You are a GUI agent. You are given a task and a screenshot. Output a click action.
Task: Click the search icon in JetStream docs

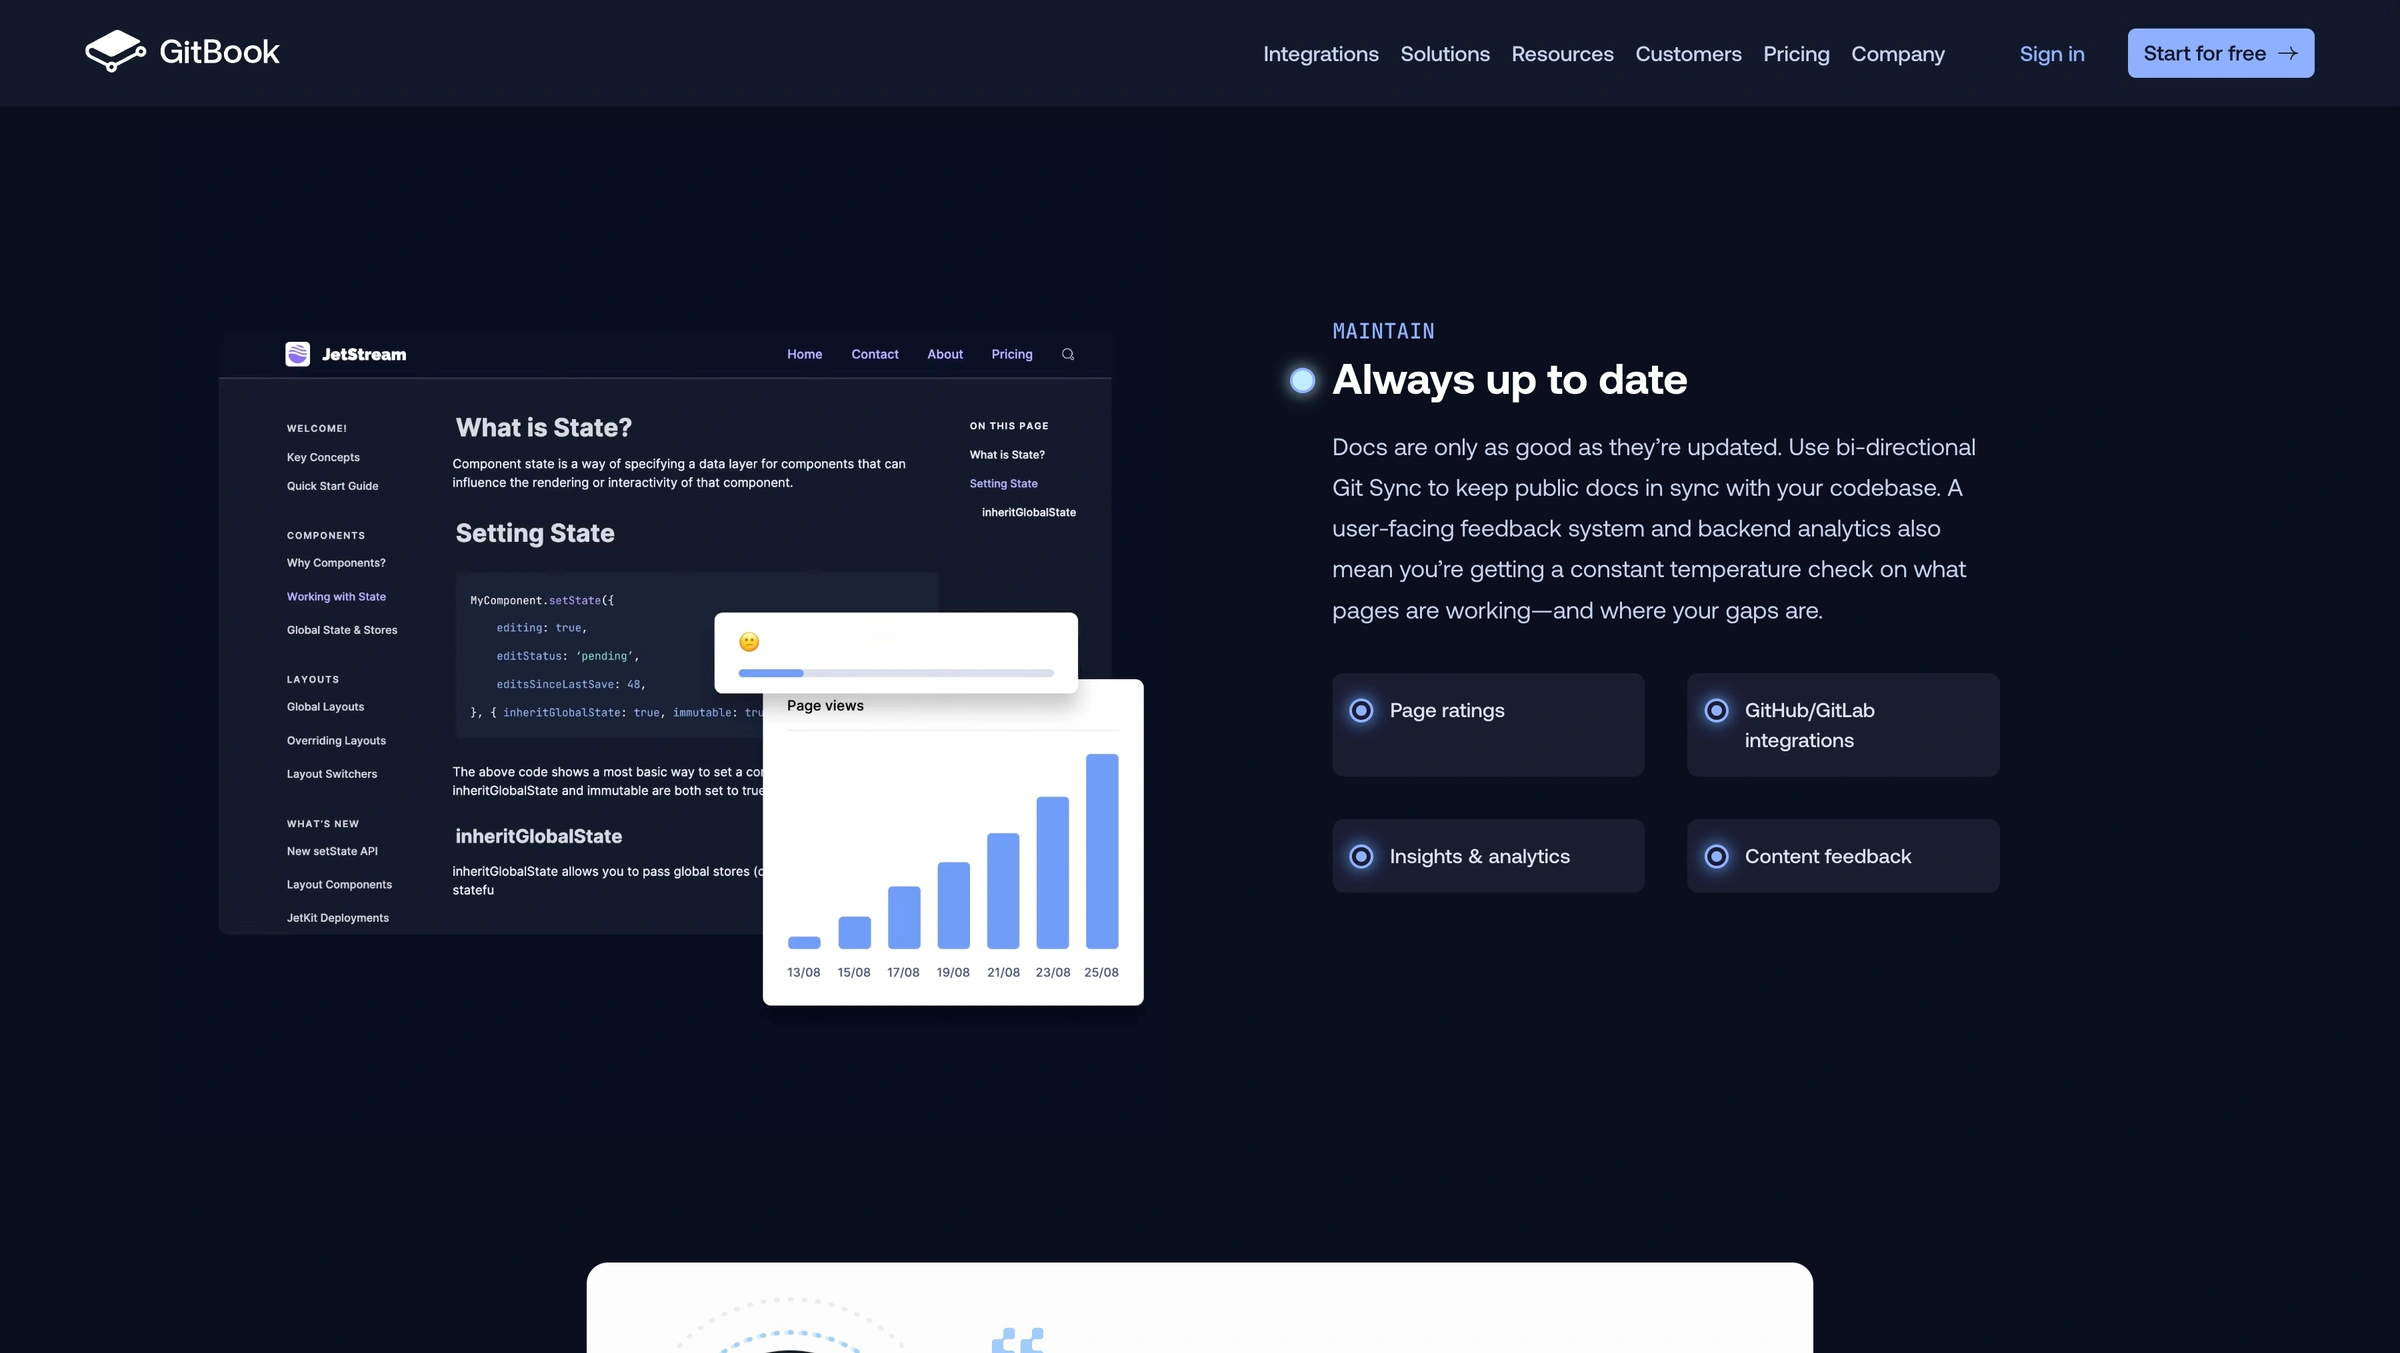[x=1068, y=354]
